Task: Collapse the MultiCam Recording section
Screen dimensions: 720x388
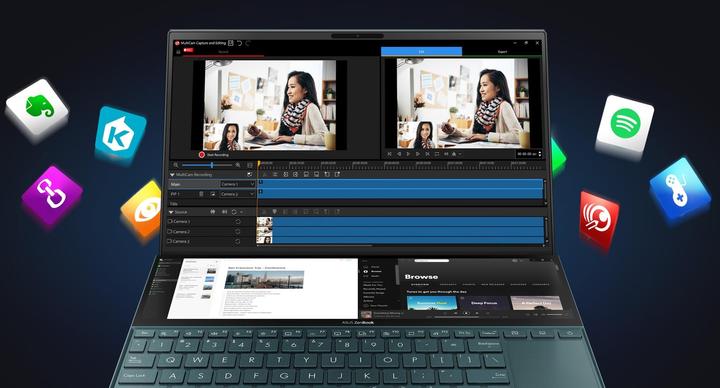Action: 172,174
